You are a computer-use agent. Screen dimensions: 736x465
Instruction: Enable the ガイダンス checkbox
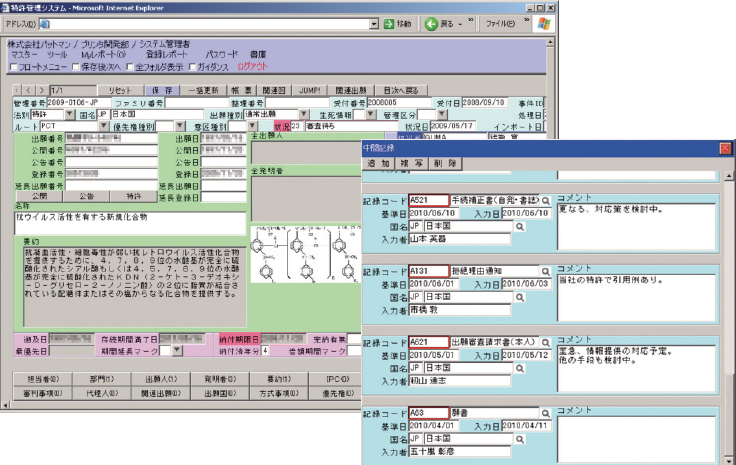click(192, 67)
